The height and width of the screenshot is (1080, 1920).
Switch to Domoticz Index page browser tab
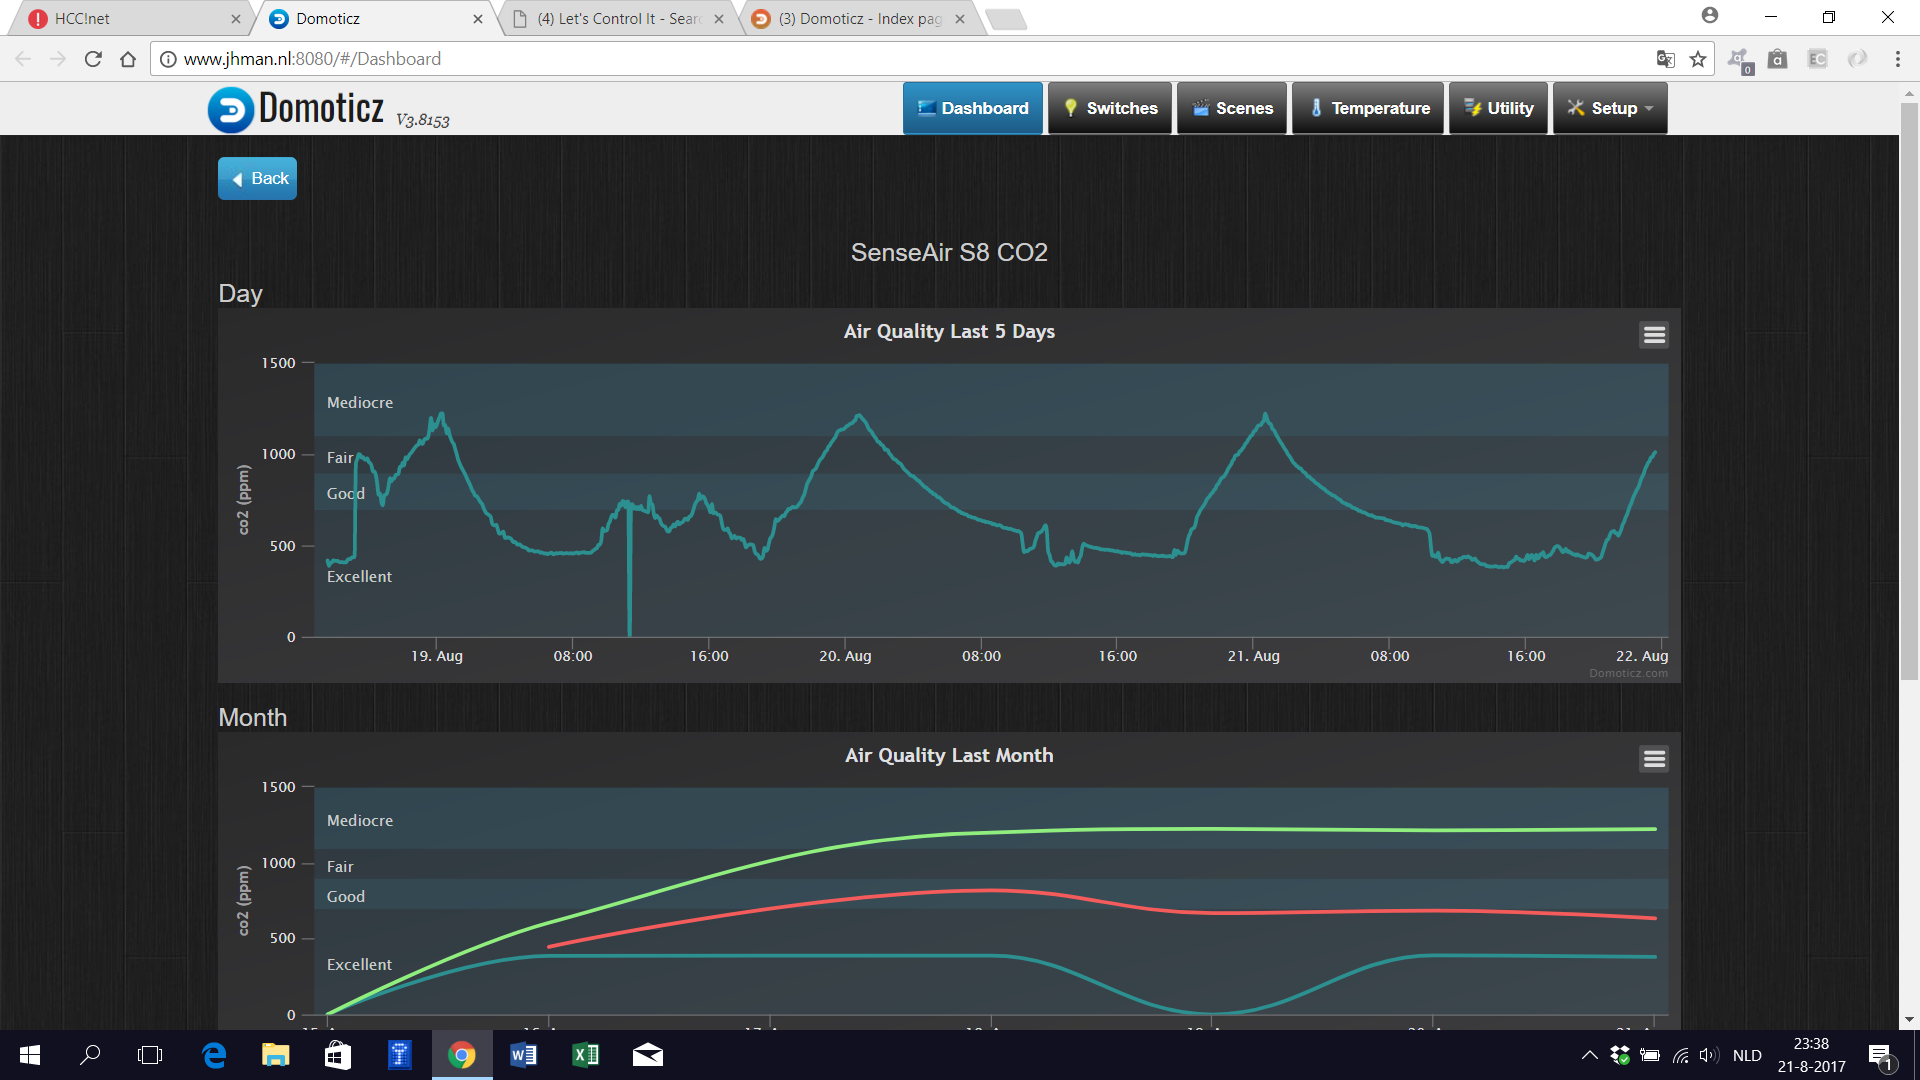point(860,18)
